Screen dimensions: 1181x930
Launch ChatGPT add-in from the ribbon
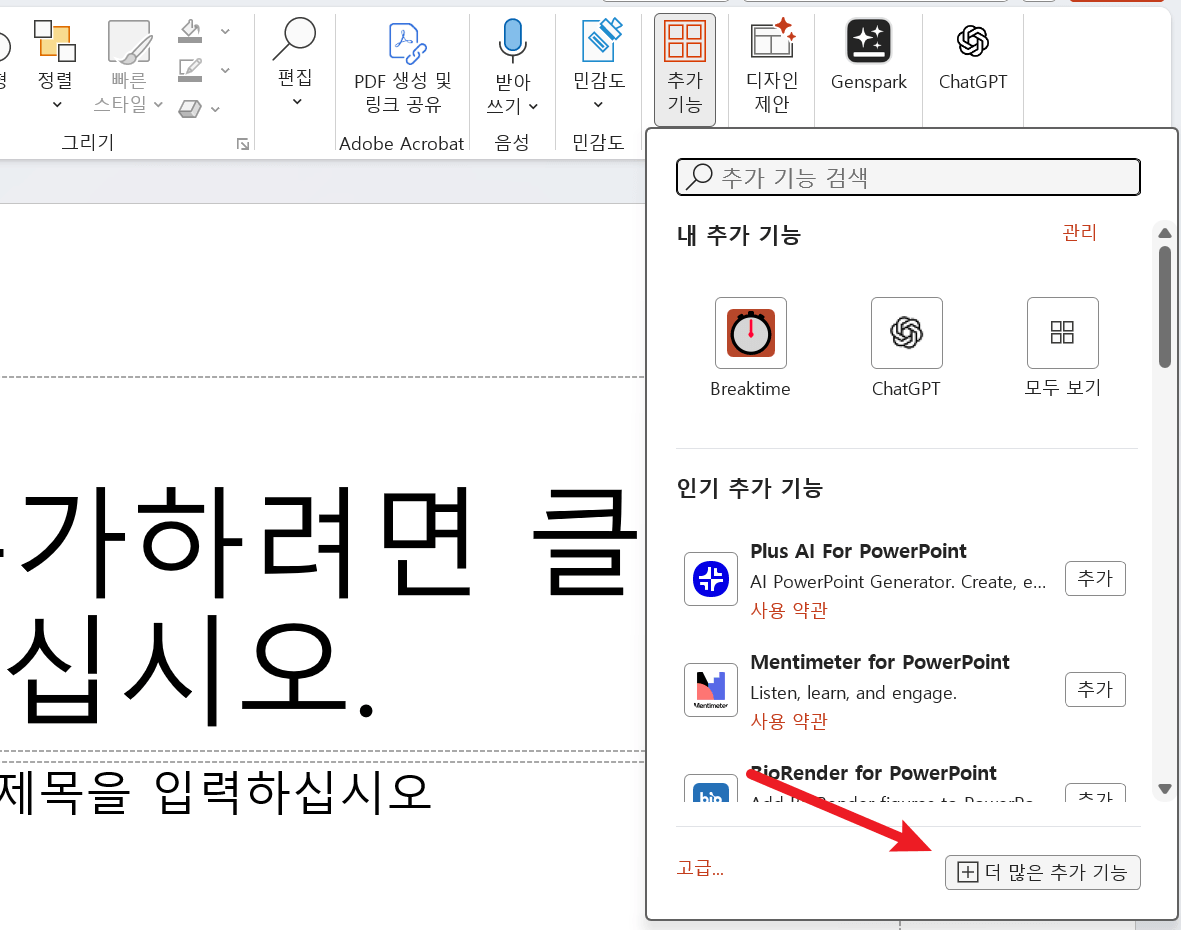(x=972, y=56)
